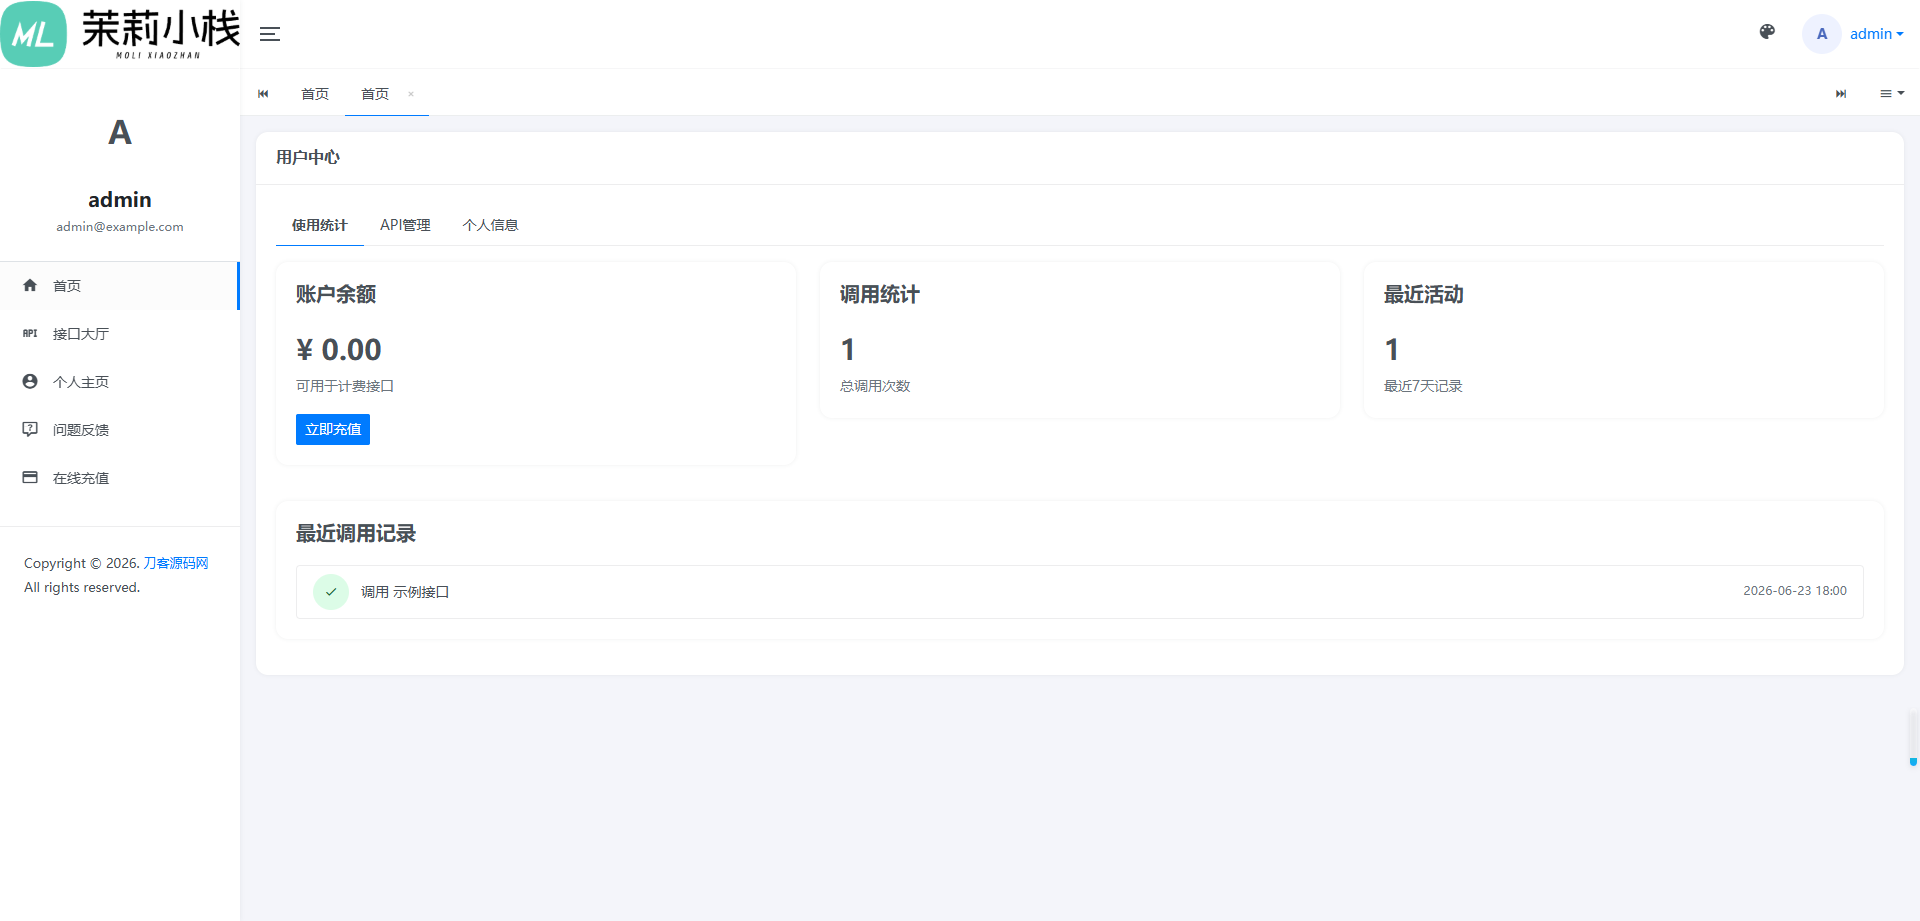Switch to the first 首页 page tab

point(315,94)
